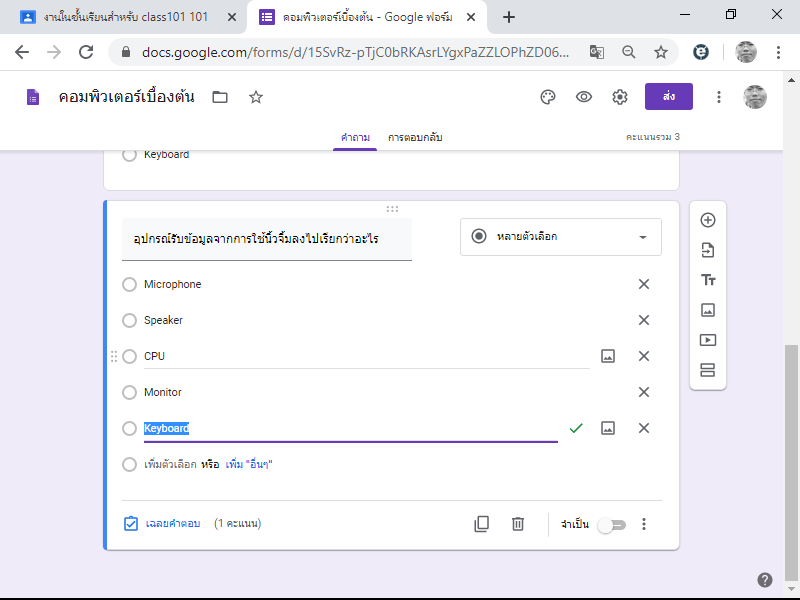Screen dimensions: 800x600
Task: Toggle the จำเป็น required switch
Action: coord(612,525)
